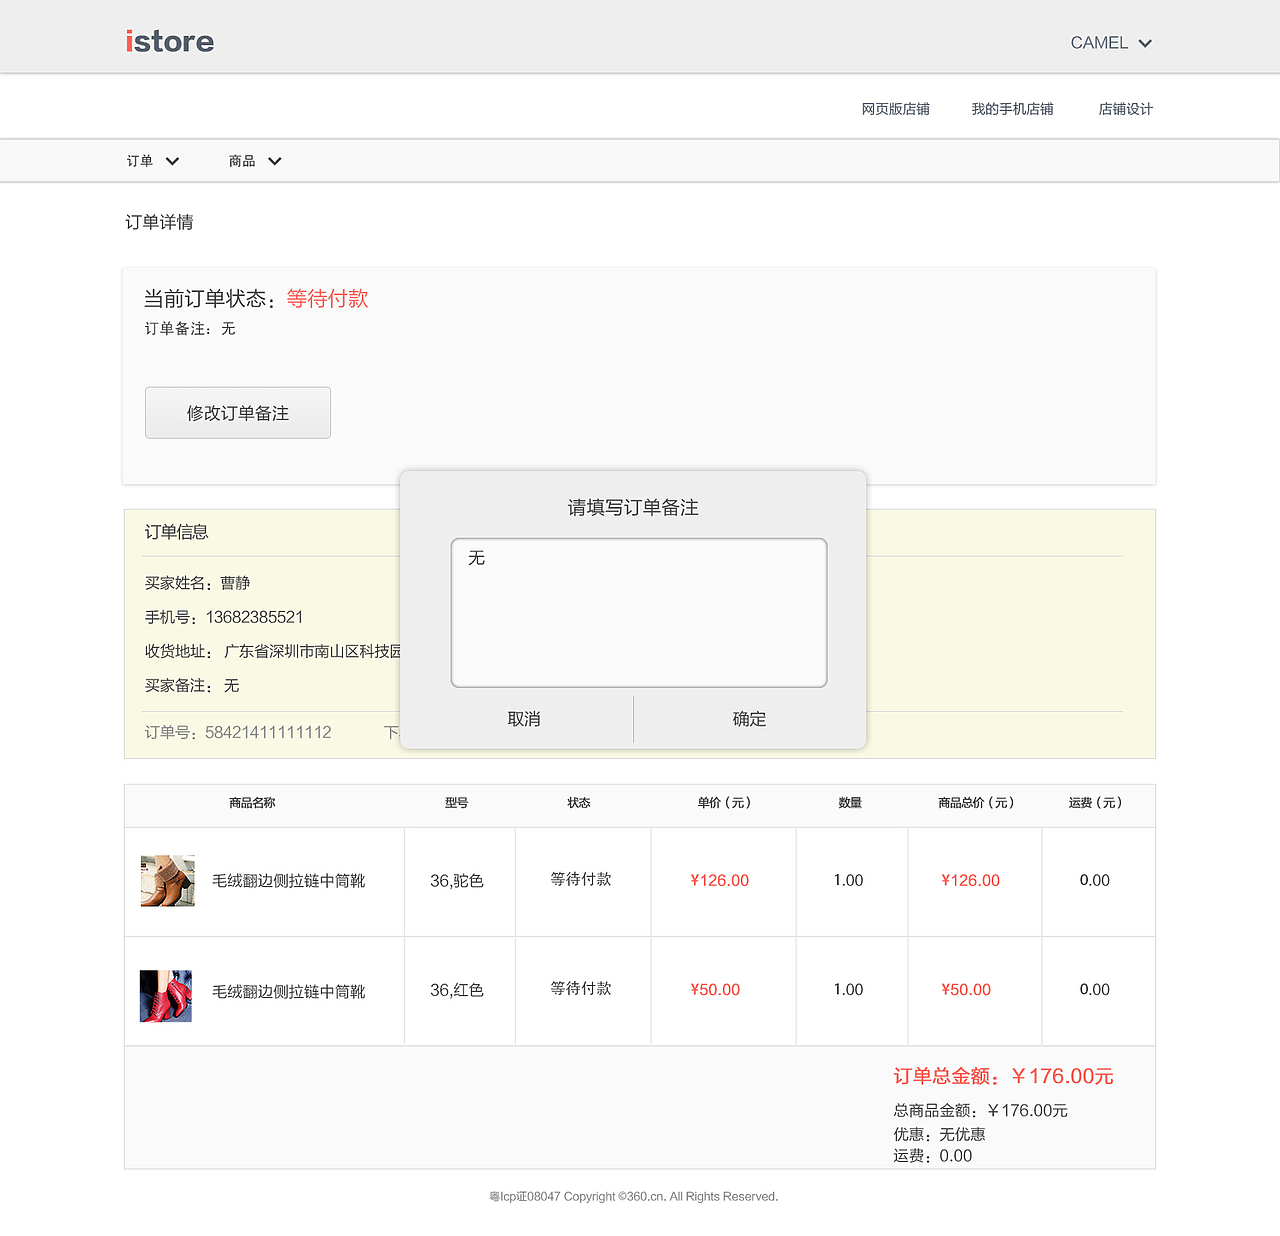1280x1236 pixels.
Task: Click the 修改订单备注 button
Action: point(237,412)
